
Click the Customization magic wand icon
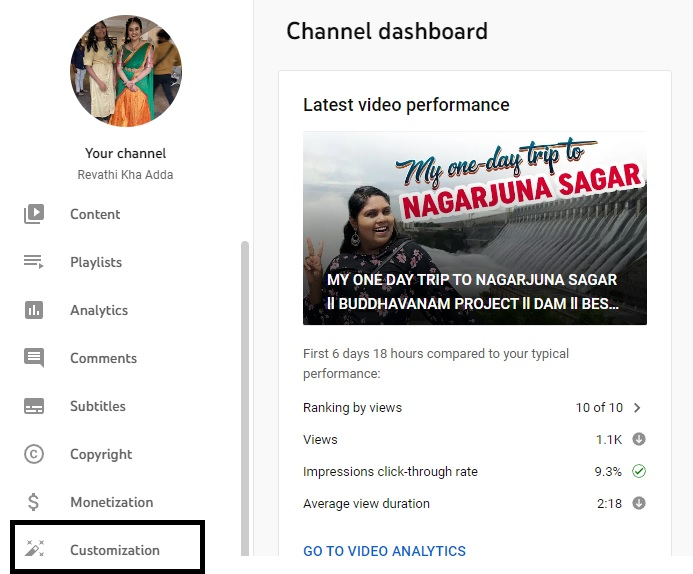pos(34,548)
